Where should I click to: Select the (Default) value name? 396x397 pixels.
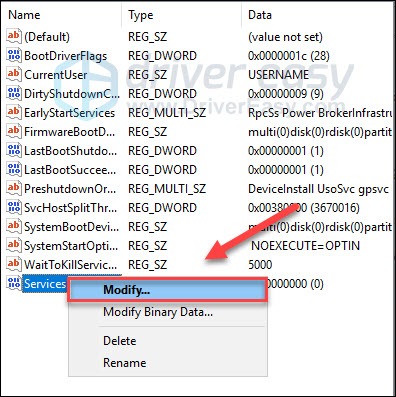coord(47,37)
